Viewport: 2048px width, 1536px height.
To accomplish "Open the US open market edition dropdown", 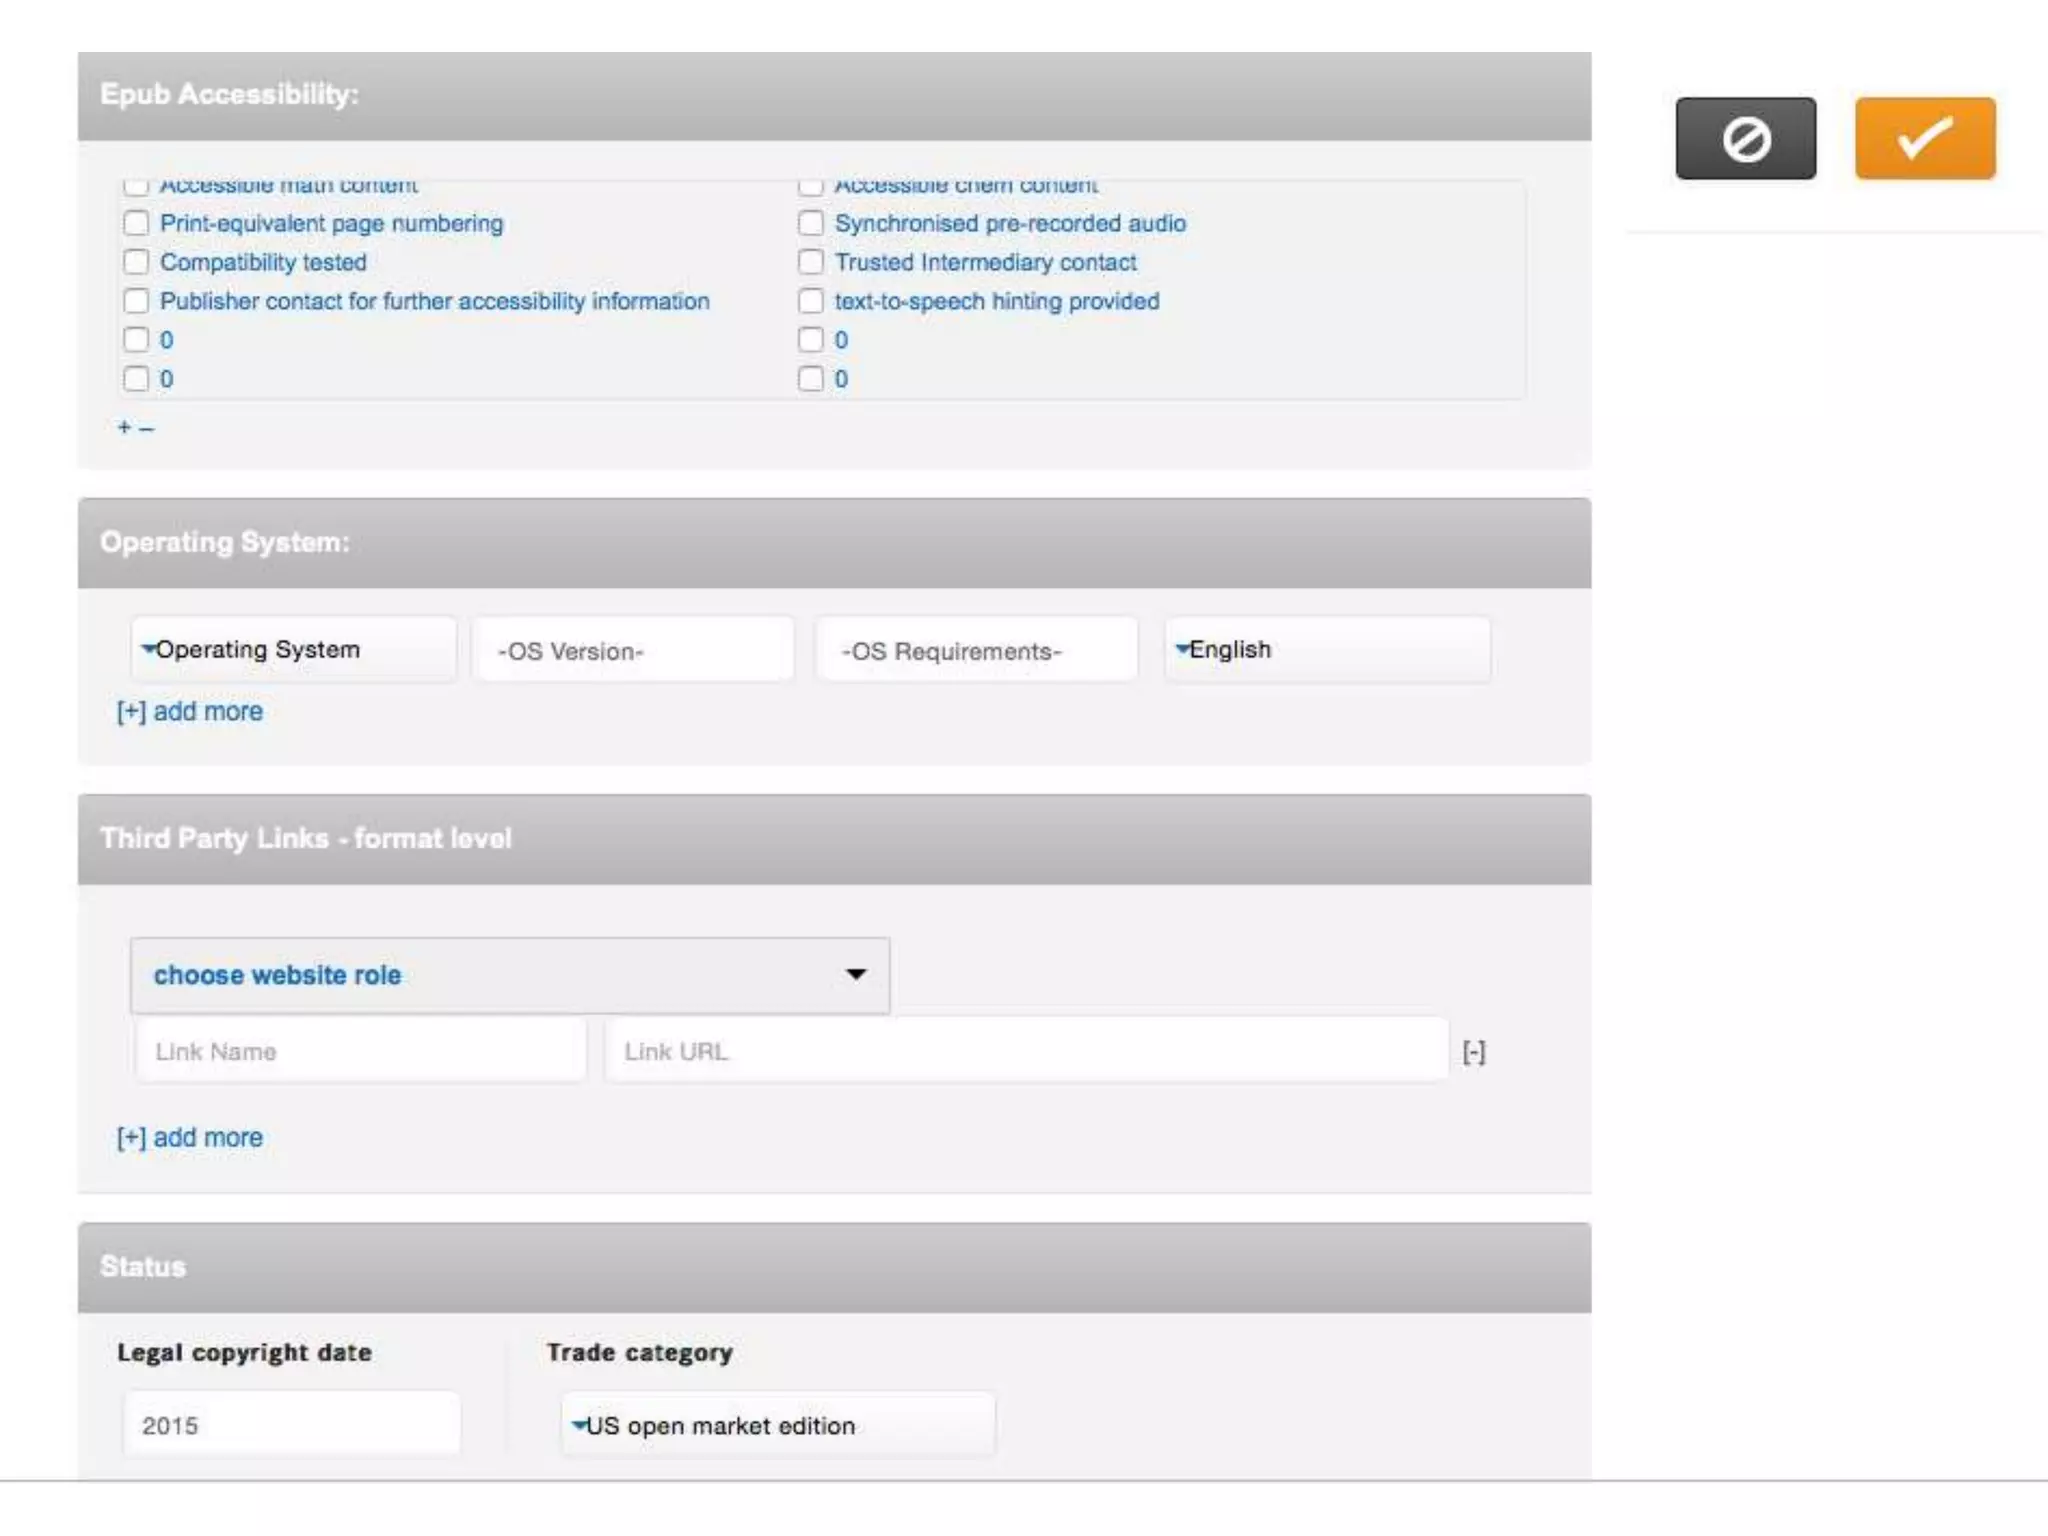I will 777,1426.
